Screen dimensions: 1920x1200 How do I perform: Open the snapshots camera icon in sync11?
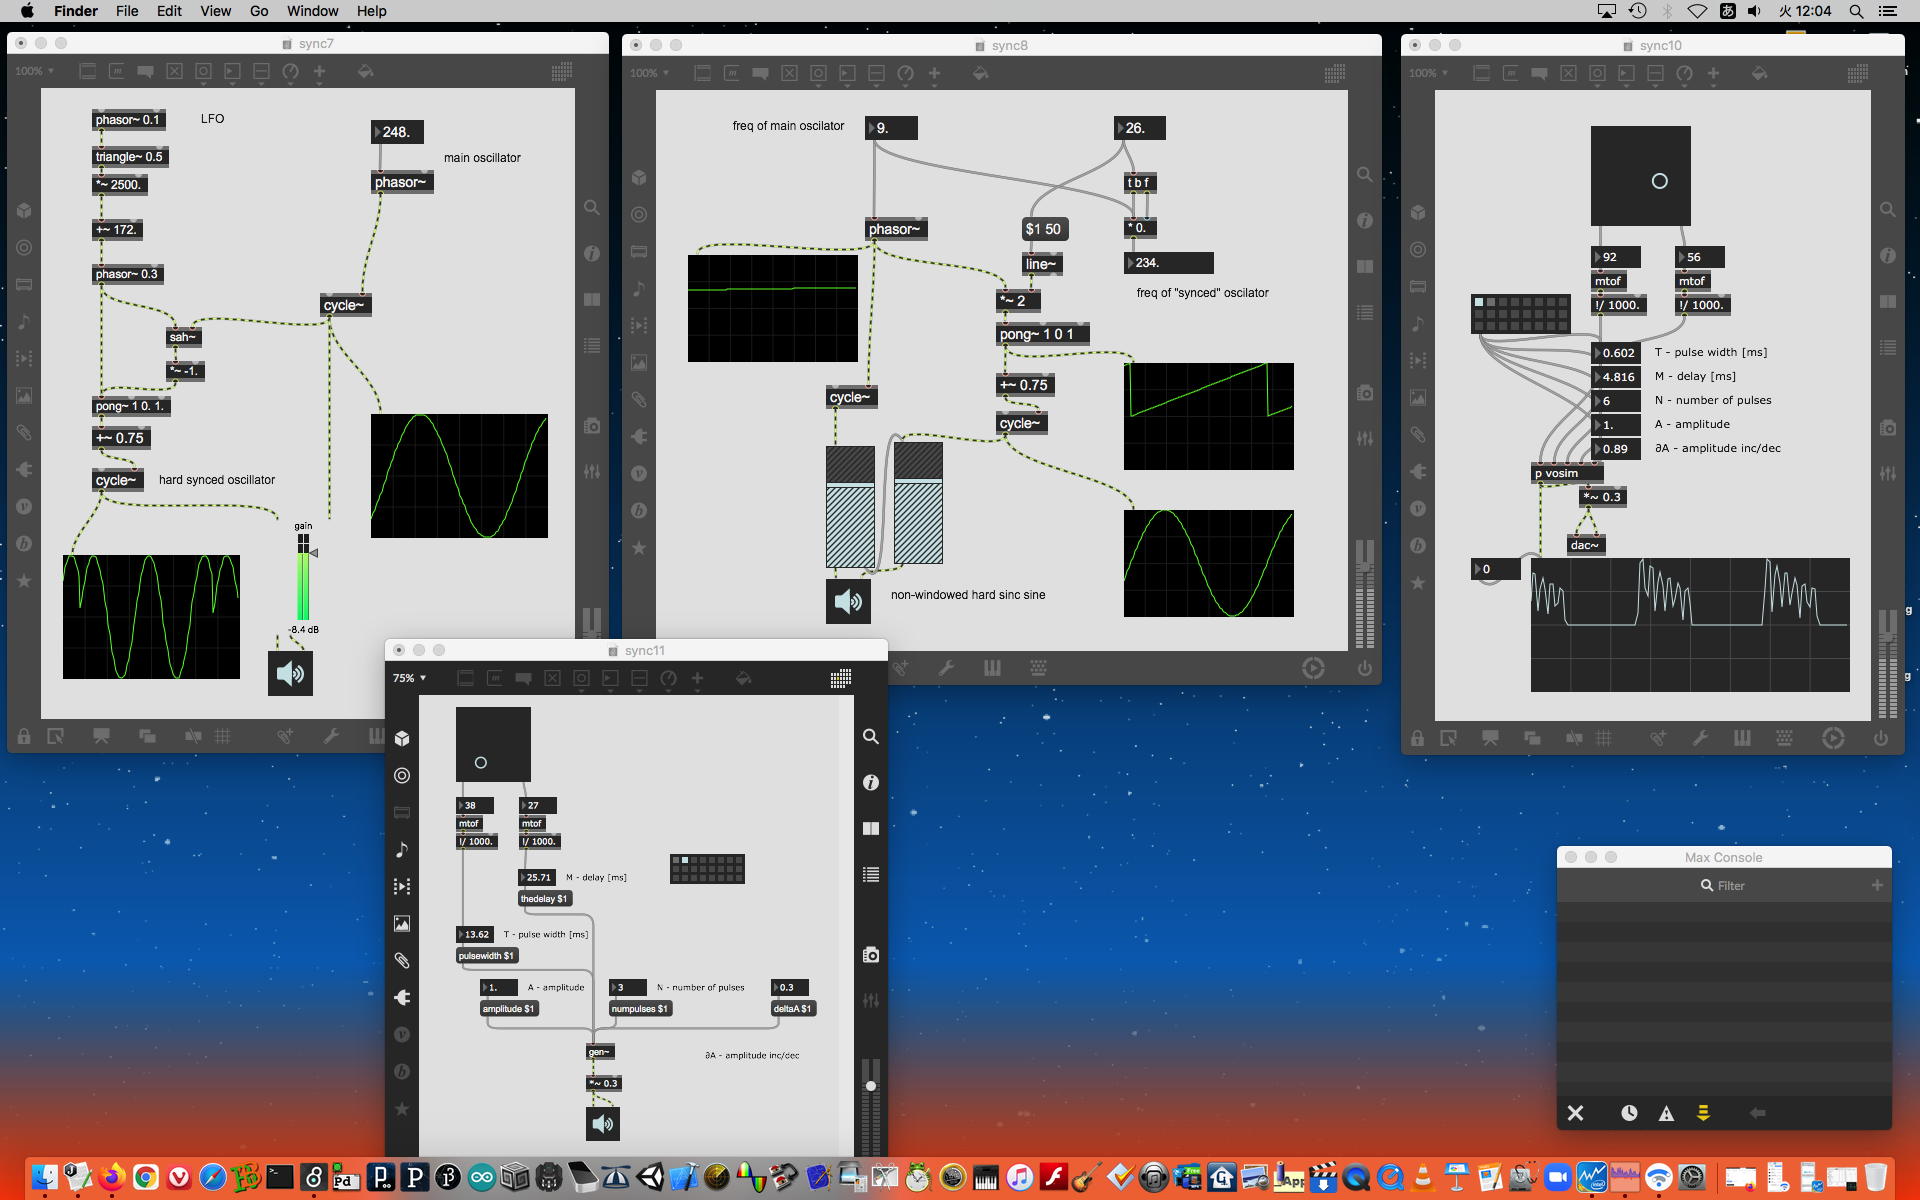(x=871, y=955)
